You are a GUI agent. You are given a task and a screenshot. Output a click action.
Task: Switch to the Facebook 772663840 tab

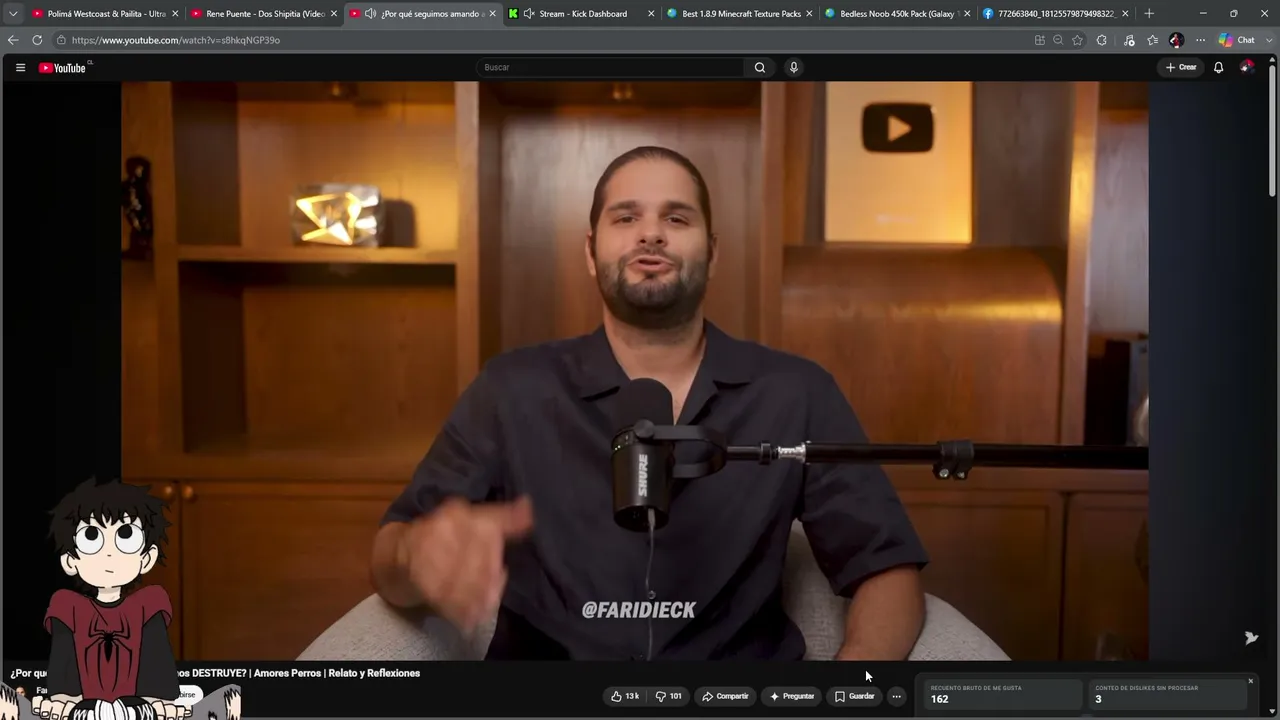tap(1056, 14)
